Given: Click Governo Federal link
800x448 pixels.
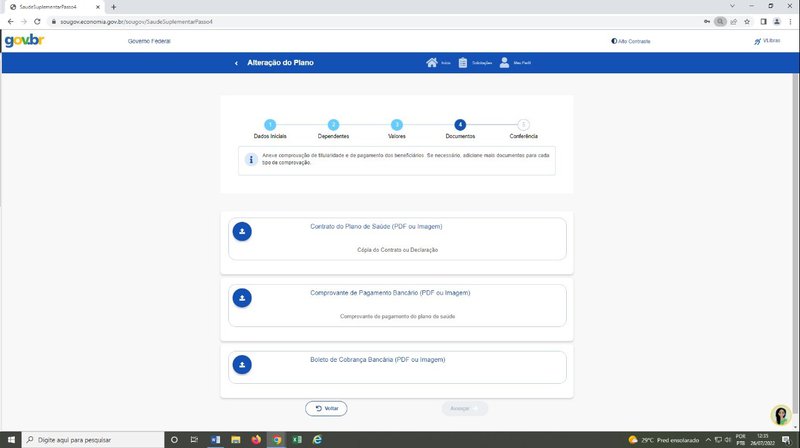Looking at the screenshot, I should point(149,41).
